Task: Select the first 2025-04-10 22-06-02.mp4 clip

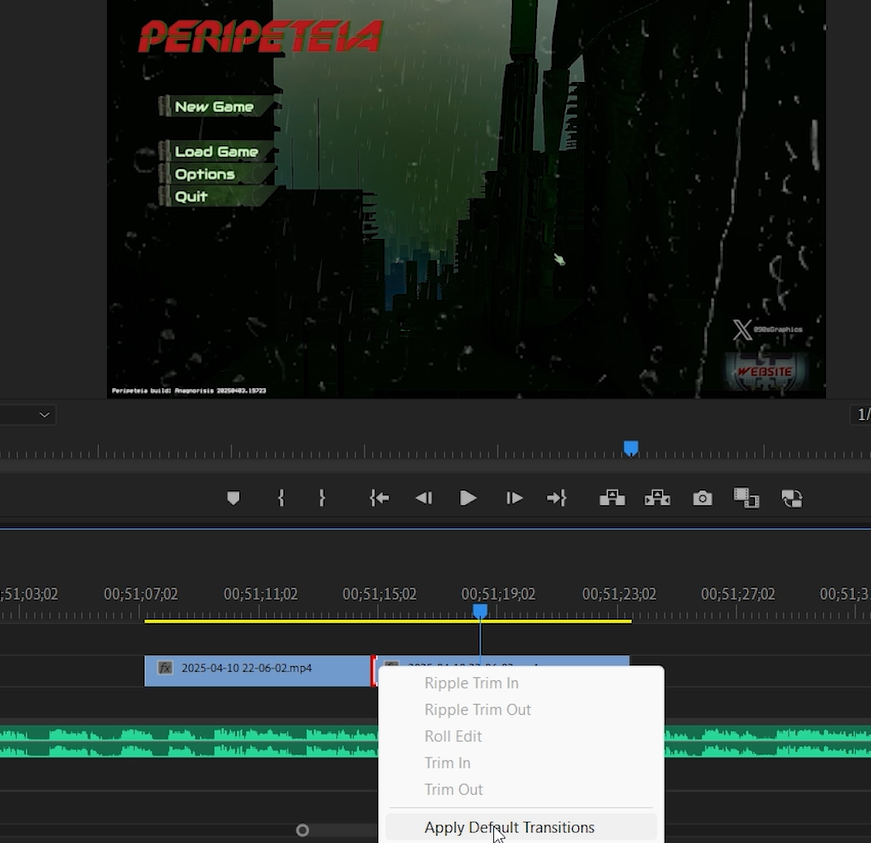Action: pos(257,671)
